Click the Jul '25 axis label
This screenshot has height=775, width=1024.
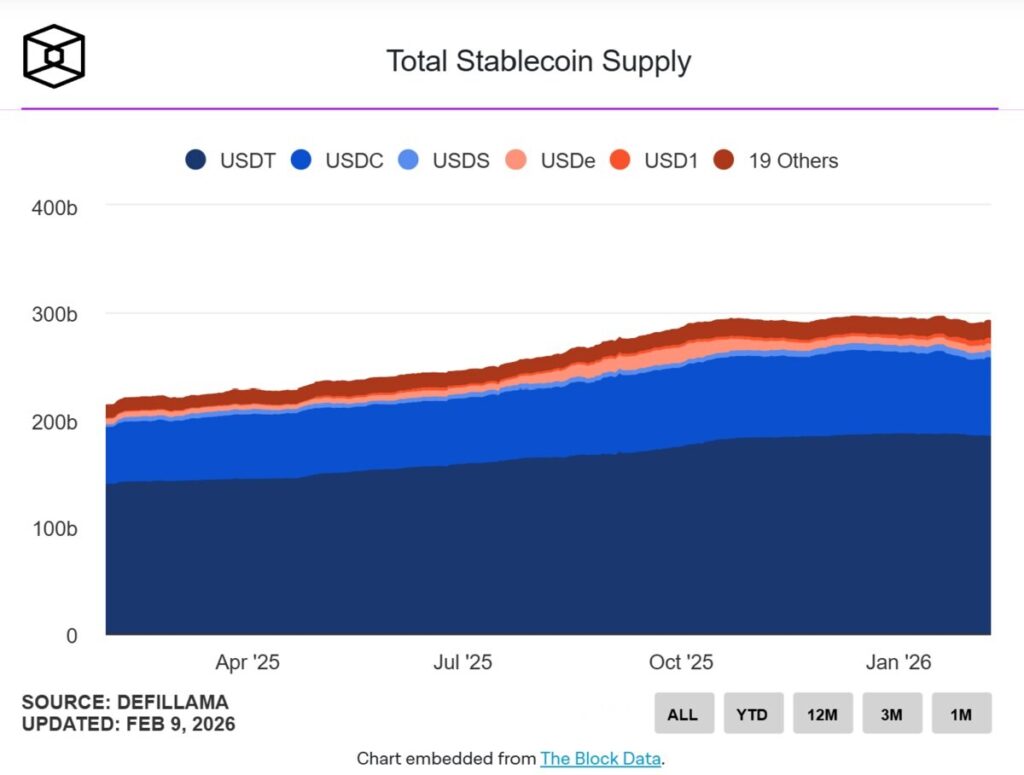pos(463,662)
